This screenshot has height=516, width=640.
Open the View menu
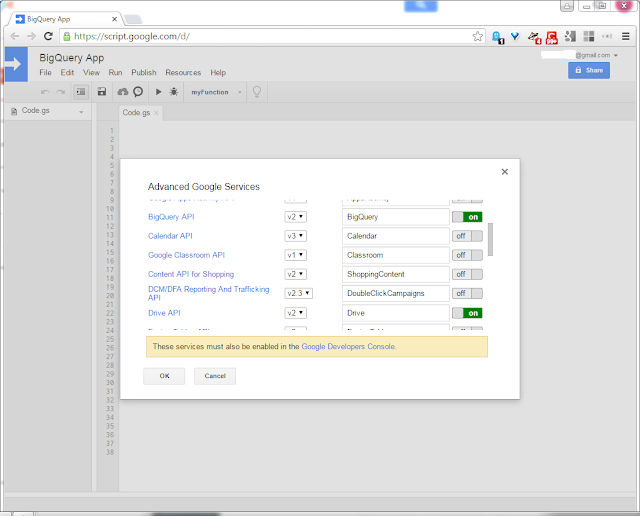click(91, 73)
